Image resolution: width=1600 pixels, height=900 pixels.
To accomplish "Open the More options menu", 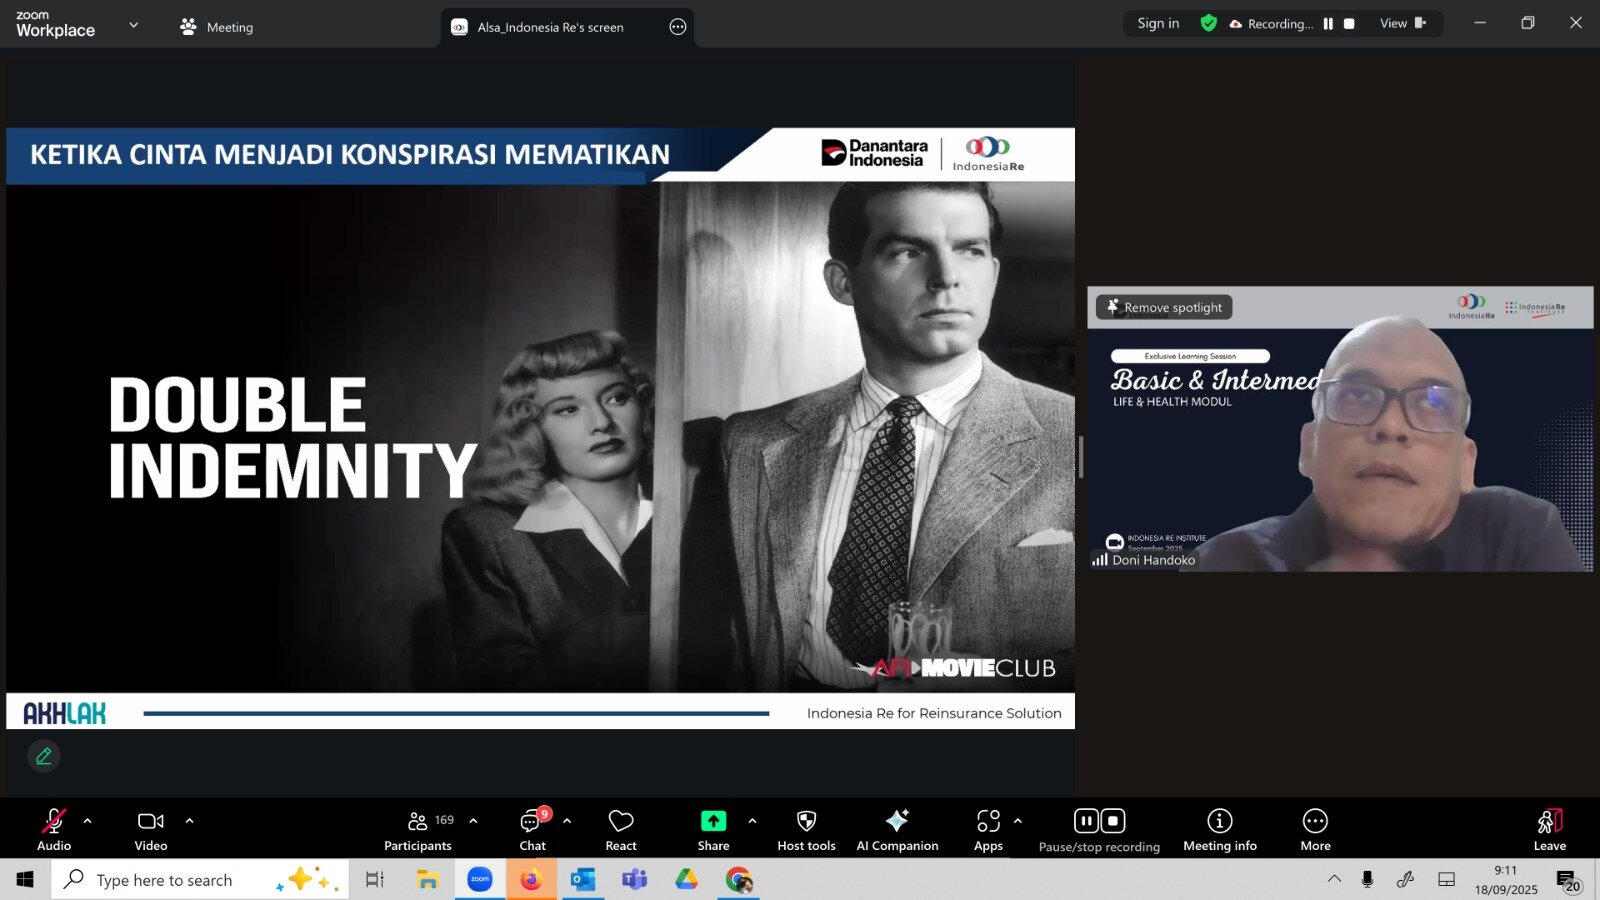I will (x=1315, y=829).
